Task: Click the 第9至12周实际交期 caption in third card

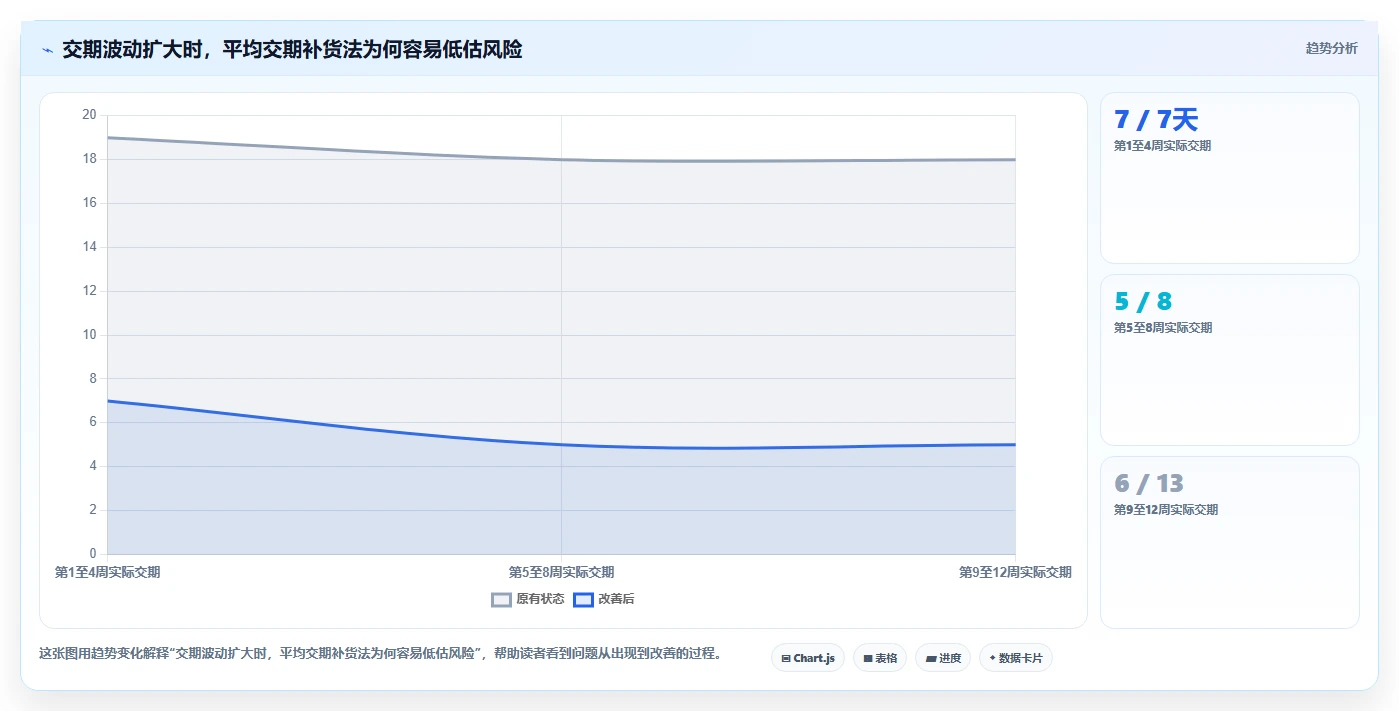Action: point(1166,510)
